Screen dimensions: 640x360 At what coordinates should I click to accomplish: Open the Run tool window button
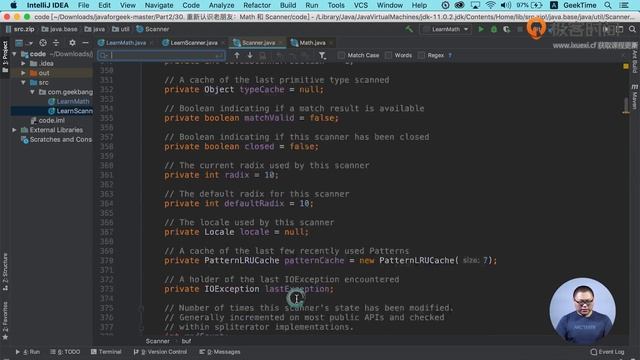tap(27, 351)
